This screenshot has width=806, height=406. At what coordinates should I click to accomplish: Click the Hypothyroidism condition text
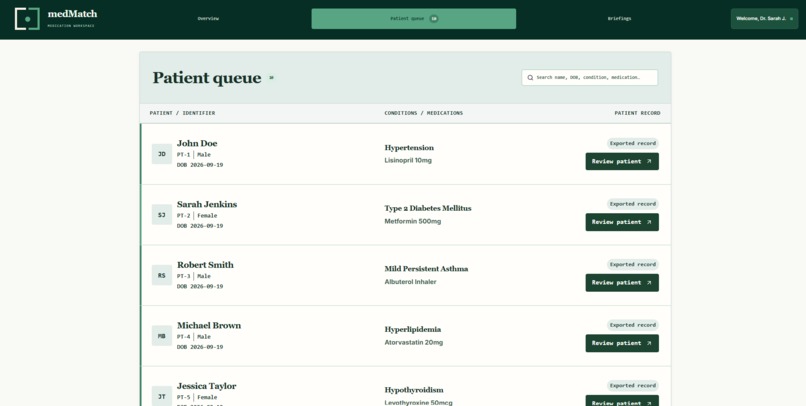(x=414, y=390)
